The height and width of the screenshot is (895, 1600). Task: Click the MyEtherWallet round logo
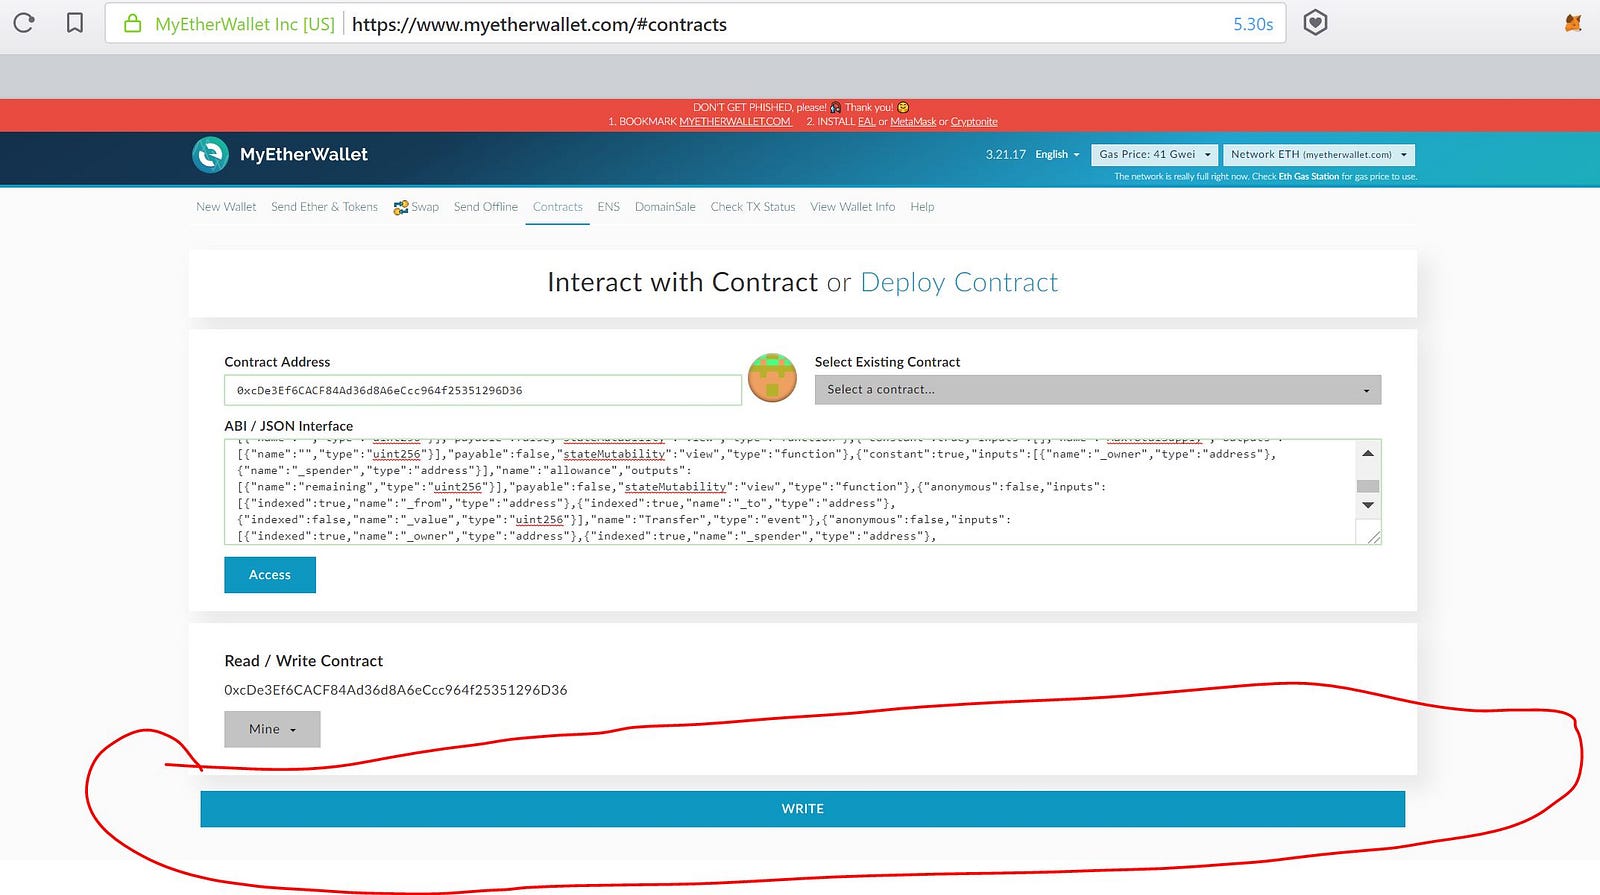coord(210,155)
